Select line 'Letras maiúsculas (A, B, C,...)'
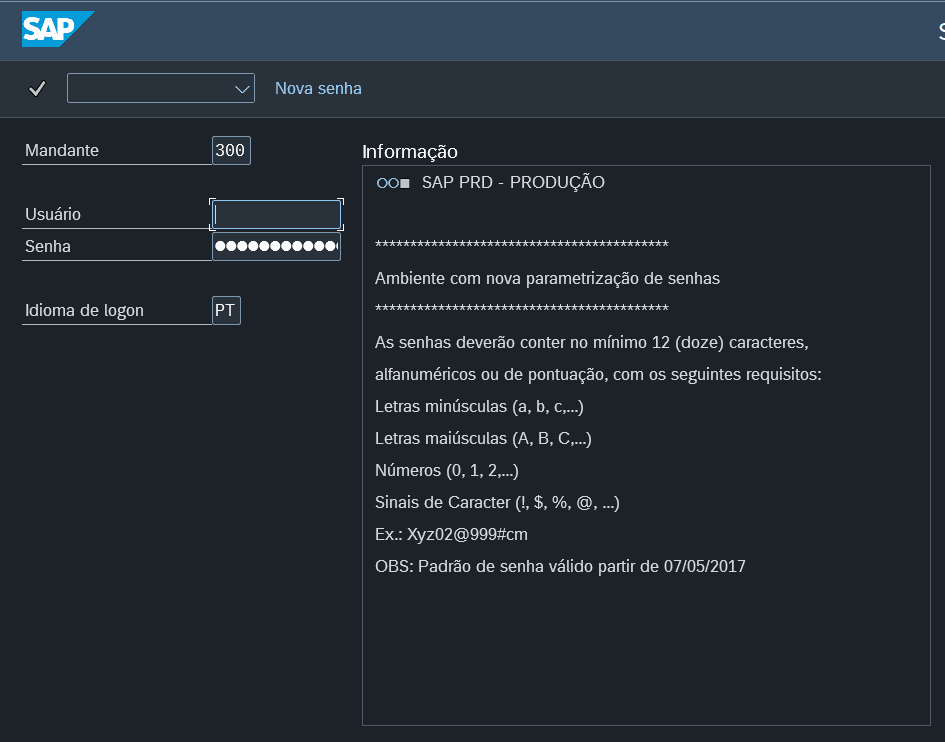This screenshot has width=945, height=742. (x=483, y=438)
